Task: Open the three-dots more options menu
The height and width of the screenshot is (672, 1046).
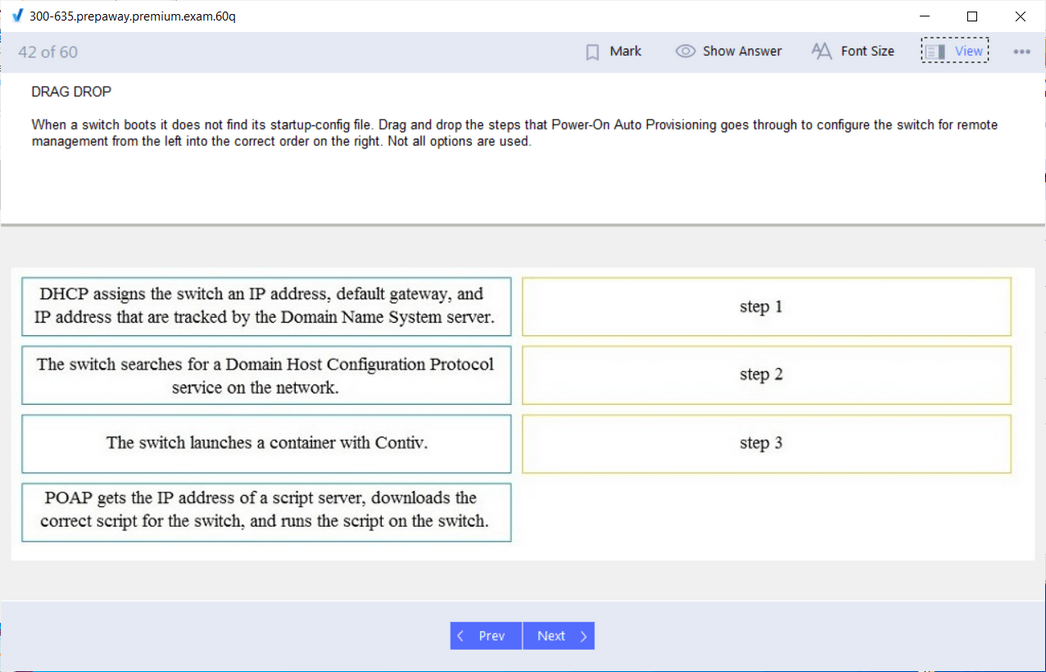Action: [1021, 51]
